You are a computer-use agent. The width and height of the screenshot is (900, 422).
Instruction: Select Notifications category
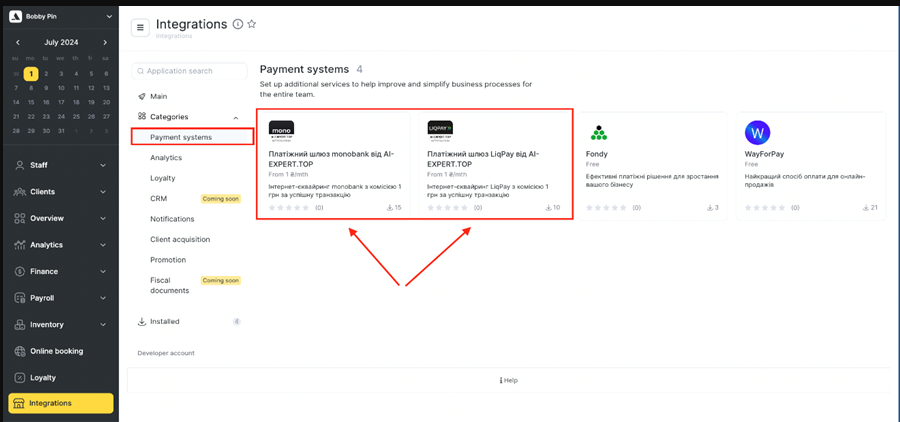tap(172, 219)
